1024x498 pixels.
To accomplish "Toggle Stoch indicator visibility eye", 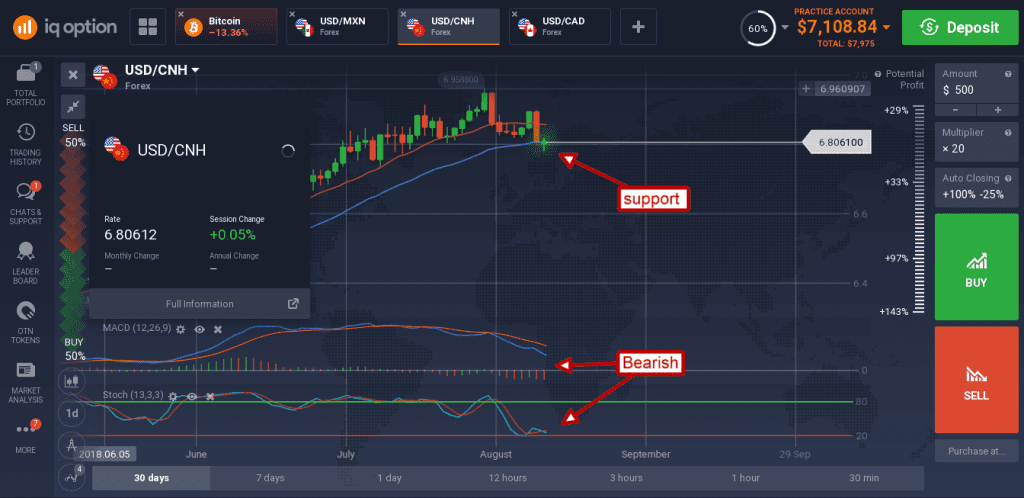I will (x=191, y=396).
